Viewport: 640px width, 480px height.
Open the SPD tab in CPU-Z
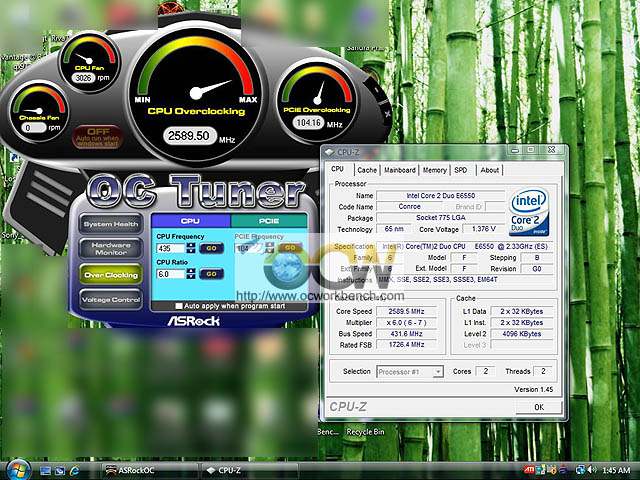pyautogui.click(x=461, y=170)
